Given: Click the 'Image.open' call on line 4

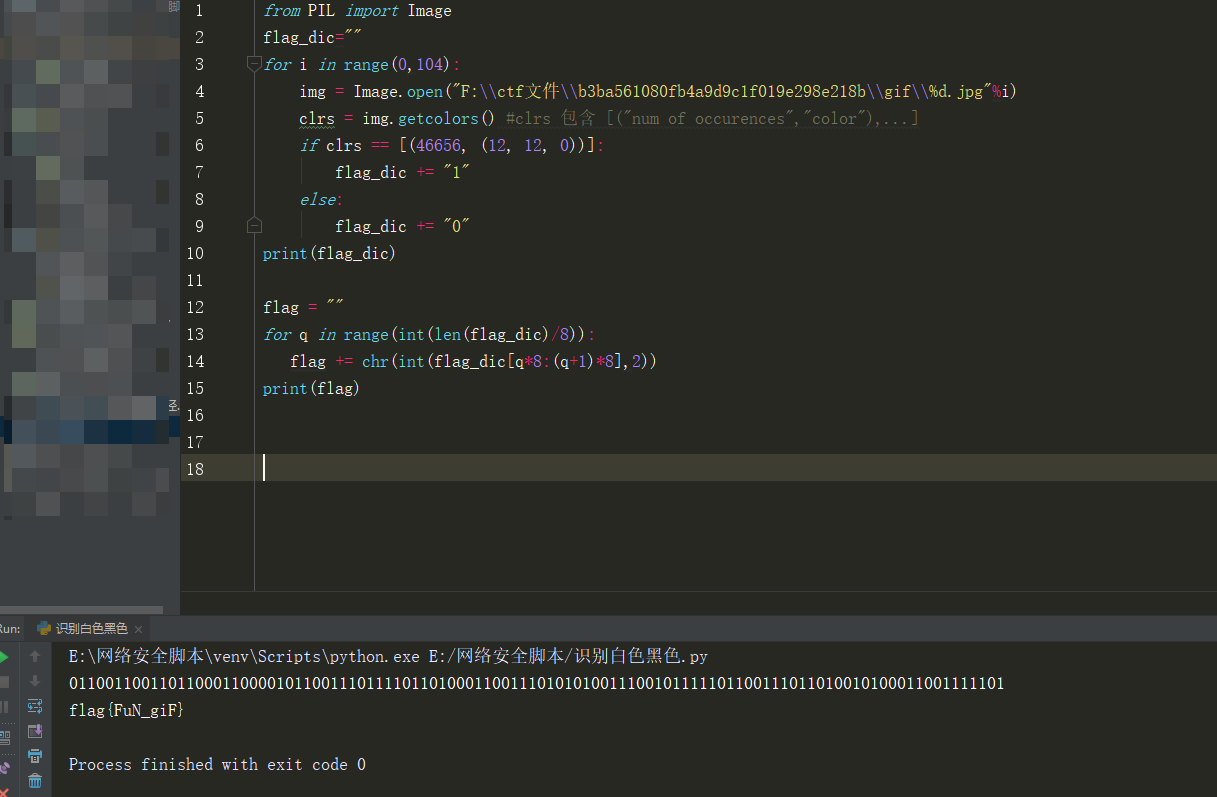Looking at the screenshot, I should [x=398, y=92].
